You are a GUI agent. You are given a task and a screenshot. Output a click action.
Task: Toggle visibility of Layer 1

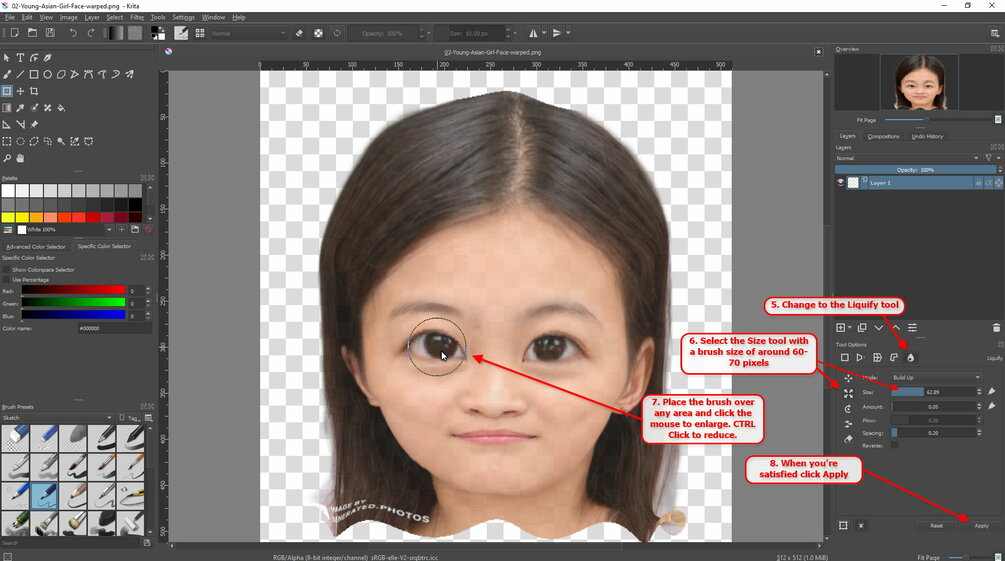pyautogui.click(x=840, y=183)
